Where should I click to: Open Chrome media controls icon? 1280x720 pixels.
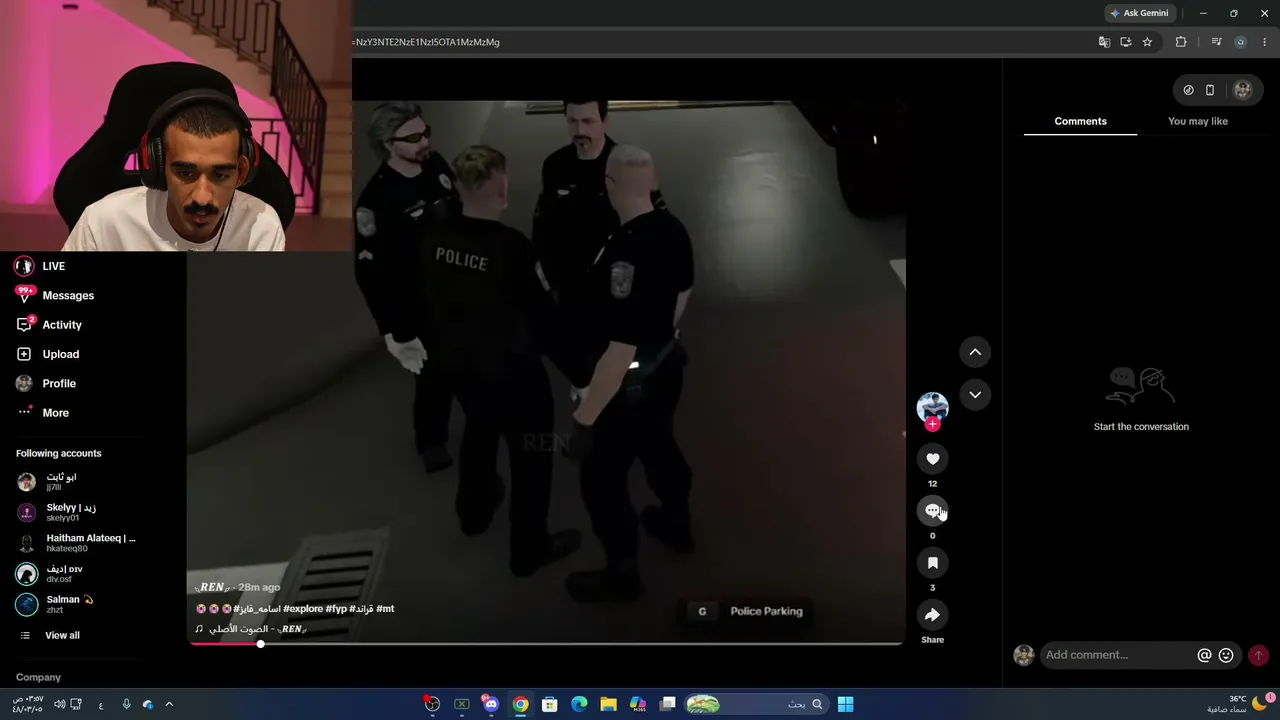[1216, 42]
